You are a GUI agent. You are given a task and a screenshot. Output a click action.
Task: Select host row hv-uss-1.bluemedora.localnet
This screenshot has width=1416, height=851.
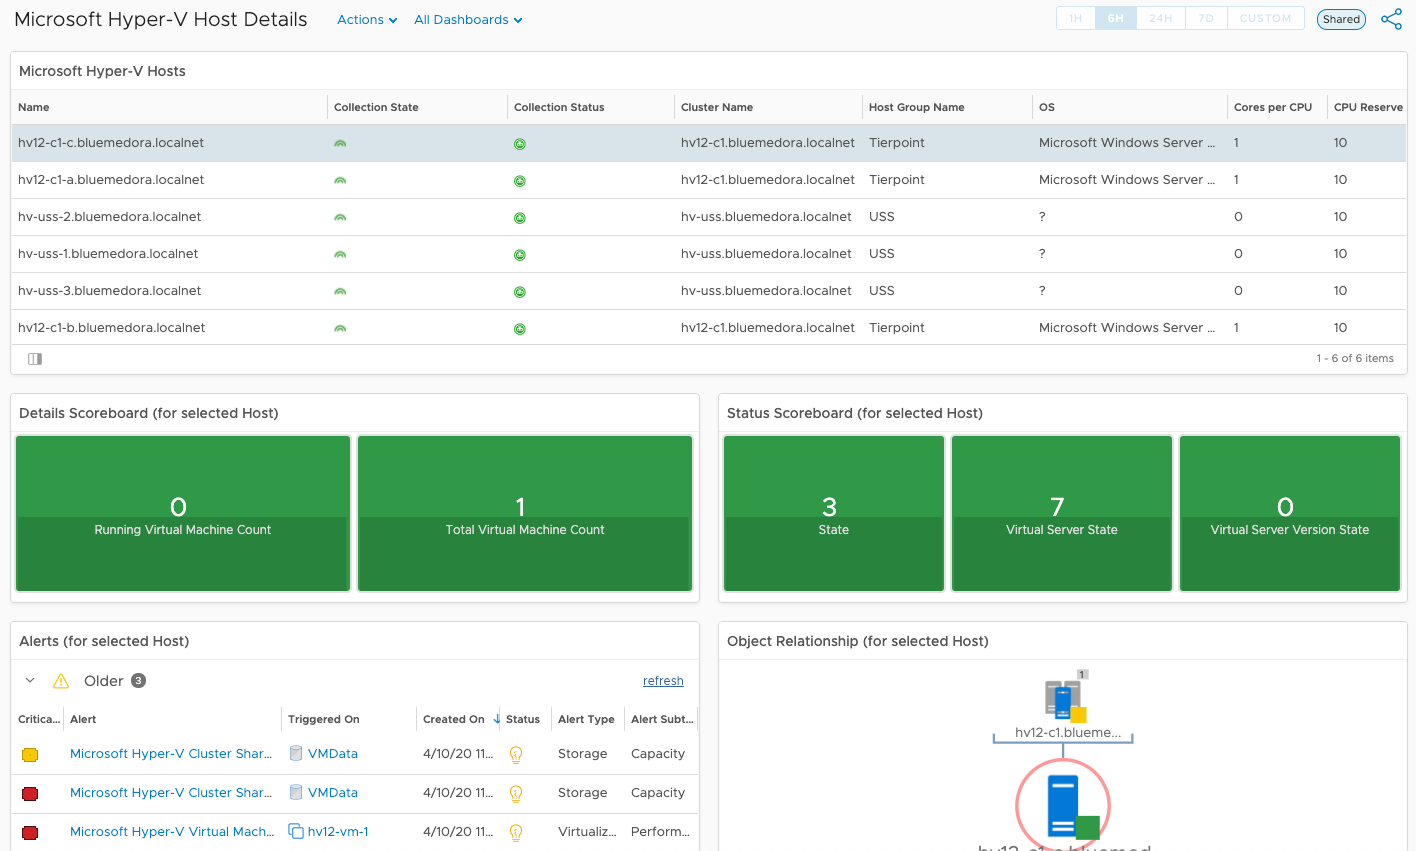point(709,254)
